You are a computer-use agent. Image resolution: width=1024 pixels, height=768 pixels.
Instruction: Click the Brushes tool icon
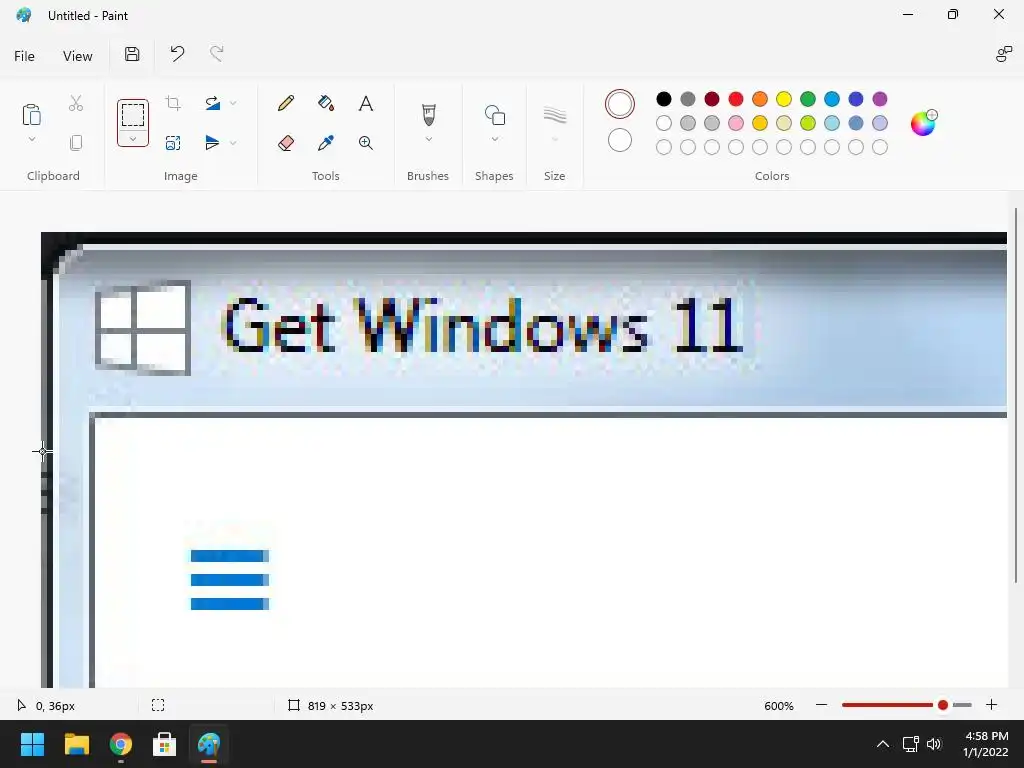coord(428,115)
